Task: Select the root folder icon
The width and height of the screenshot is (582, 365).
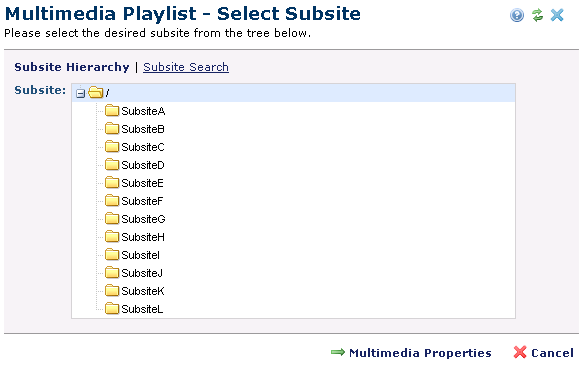Action: click(95, 92)
